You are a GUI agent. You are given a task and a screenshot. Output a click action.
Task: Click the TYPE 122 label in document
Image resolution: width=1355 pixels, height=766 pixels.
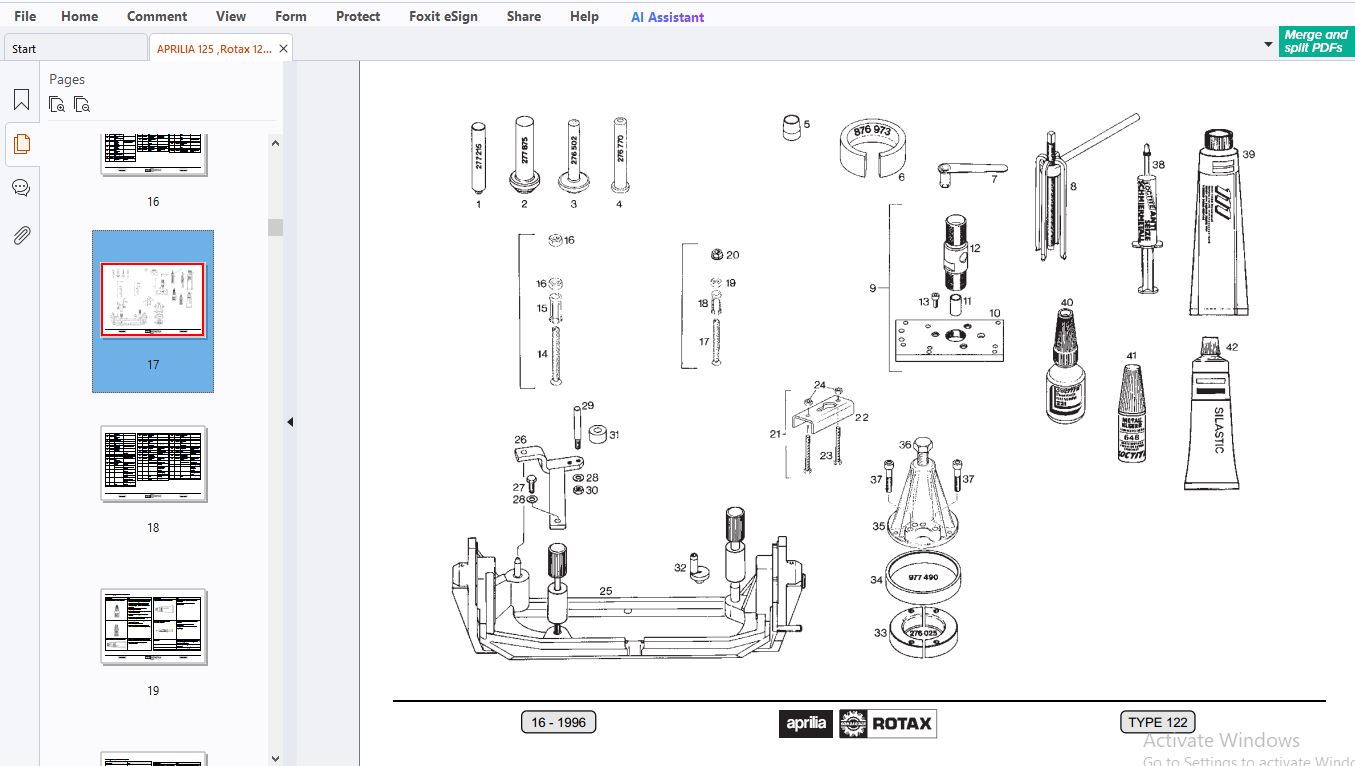(1158, 722)
